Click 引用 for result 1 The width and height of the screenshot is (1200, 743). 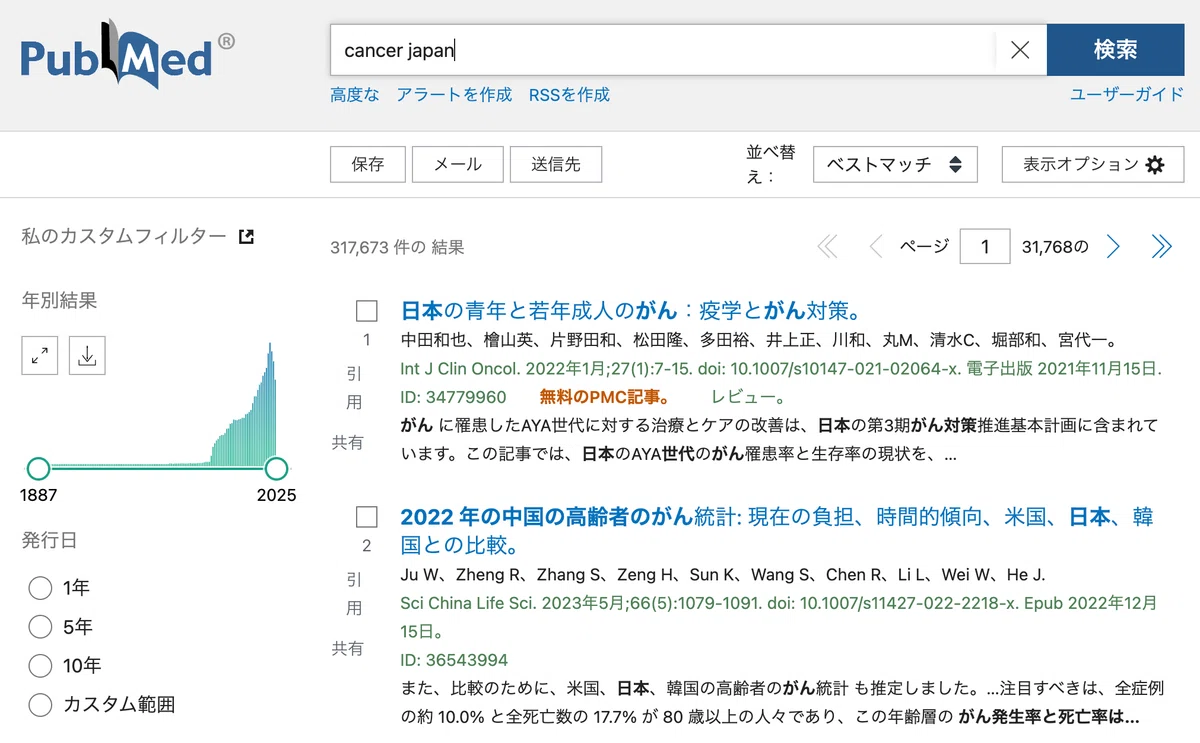point(355,387)
